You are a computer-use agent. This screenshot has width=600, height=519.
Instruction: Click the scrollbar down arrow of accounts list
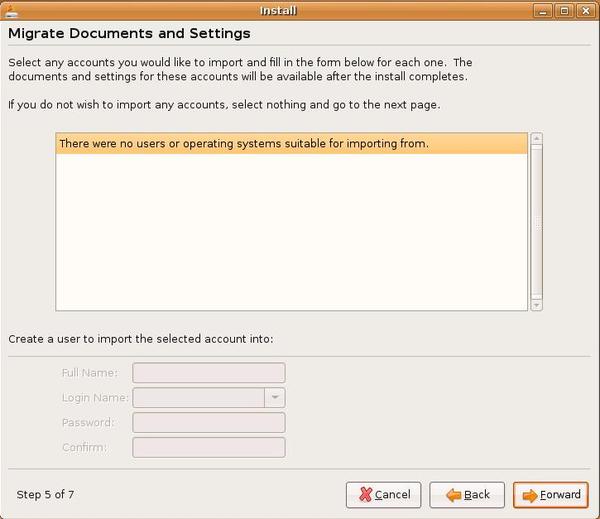coord(537,305)
